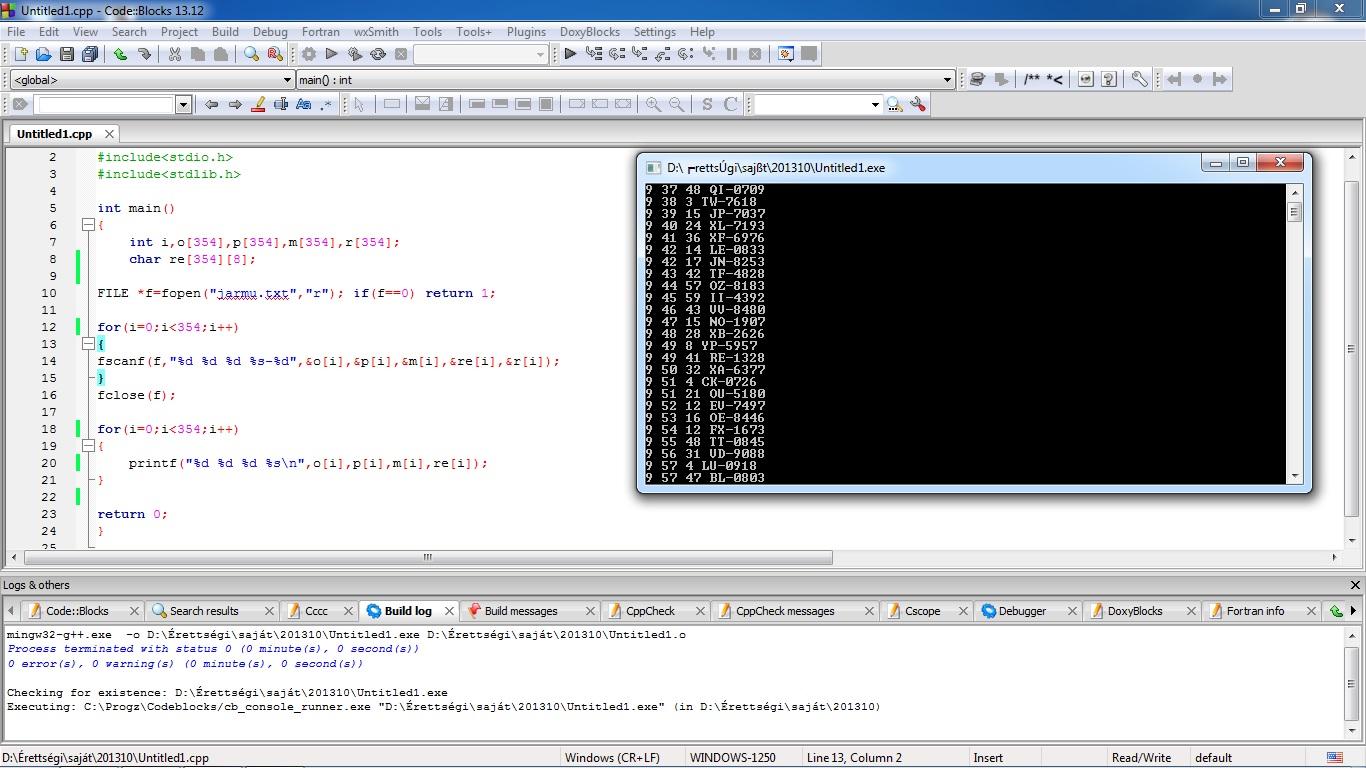Viewport: 1366px width, 768px height.
Task: Toggle regular expression search option
Action: 326,104
